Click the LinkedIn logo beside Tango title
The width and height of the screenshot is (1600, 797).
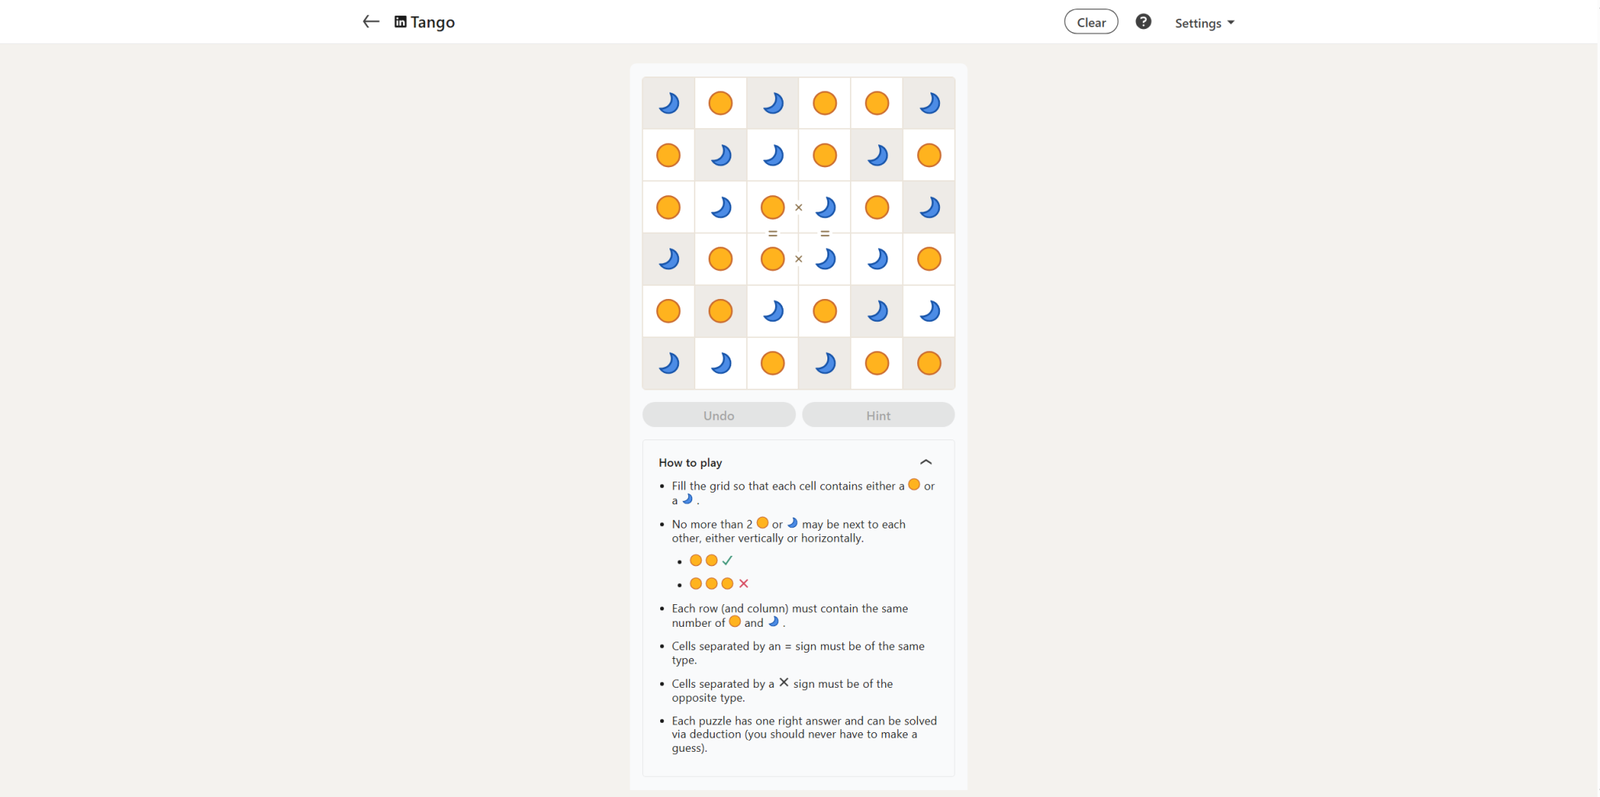[x=400, y=22]
